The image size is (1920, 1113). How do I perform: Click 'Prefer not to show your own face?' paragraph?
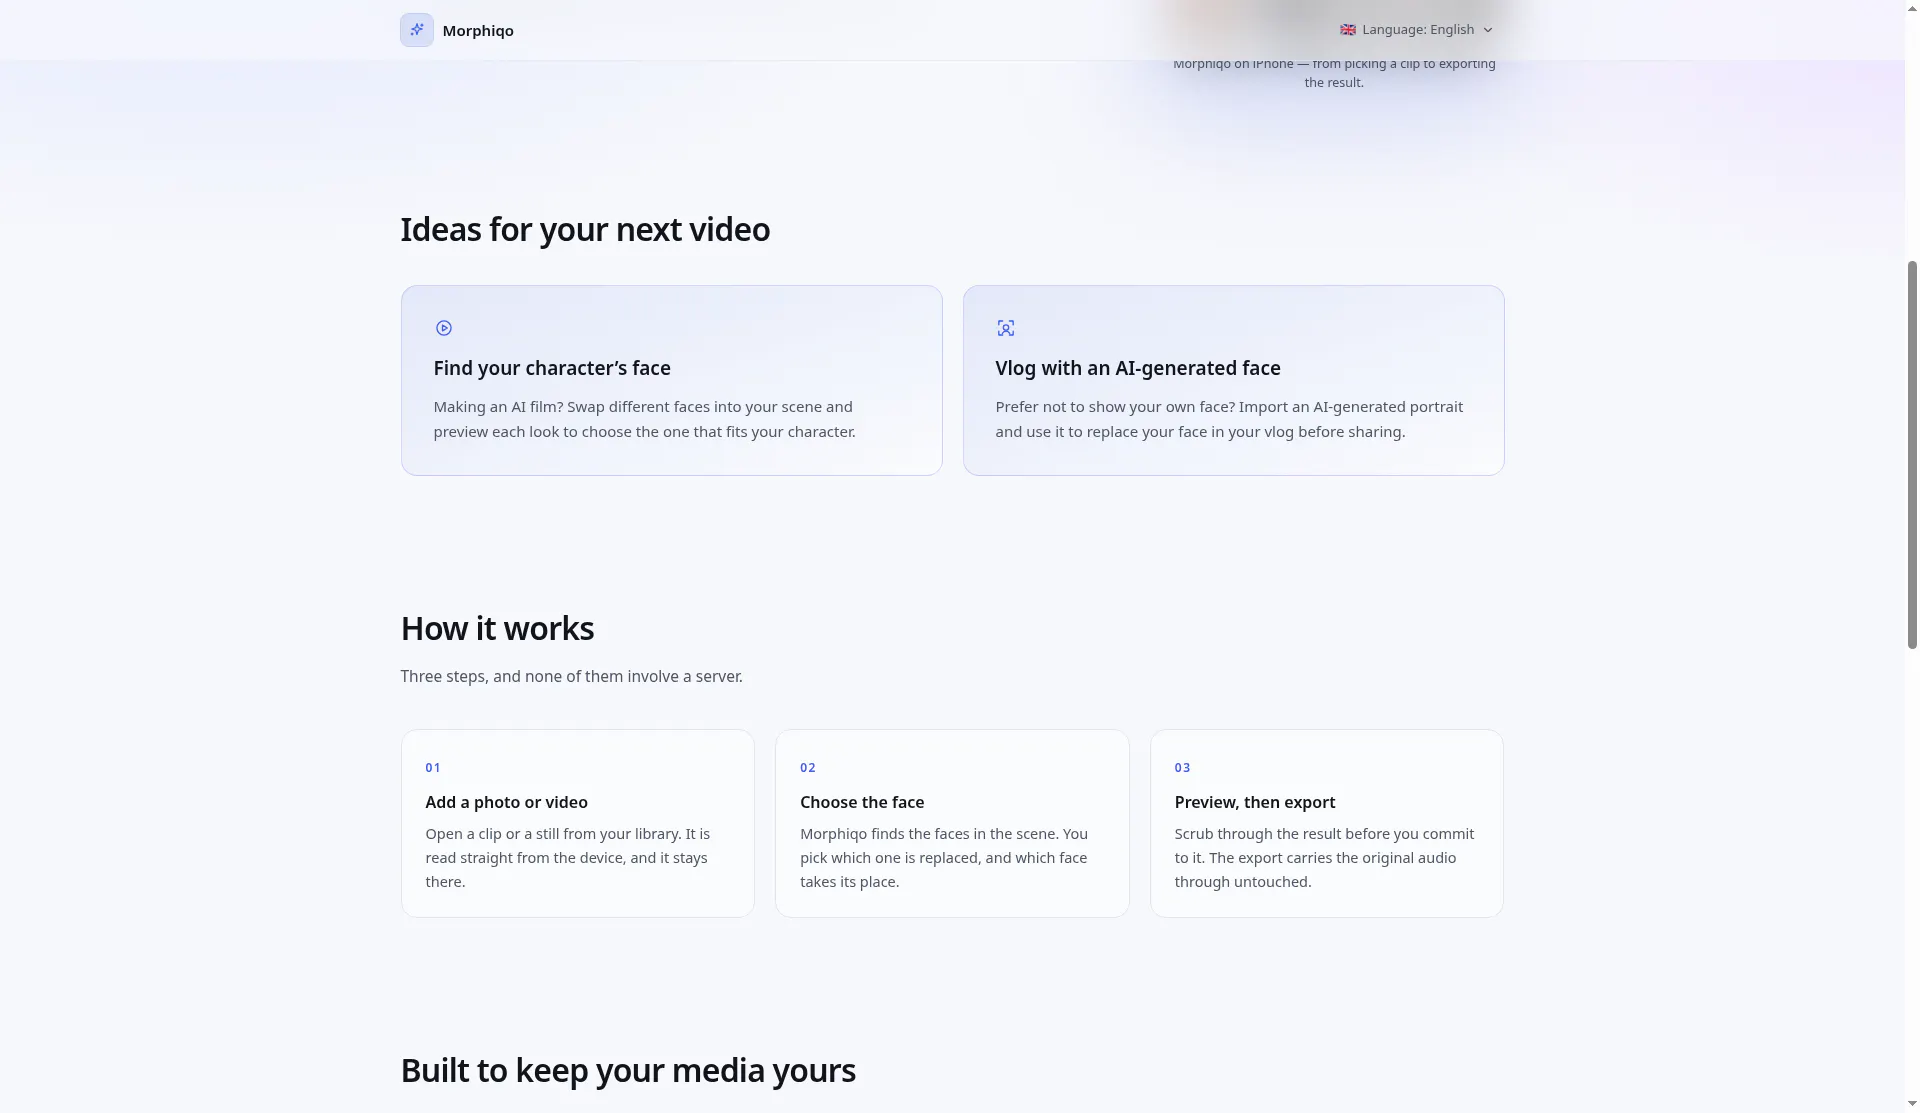pos(1229,419)
